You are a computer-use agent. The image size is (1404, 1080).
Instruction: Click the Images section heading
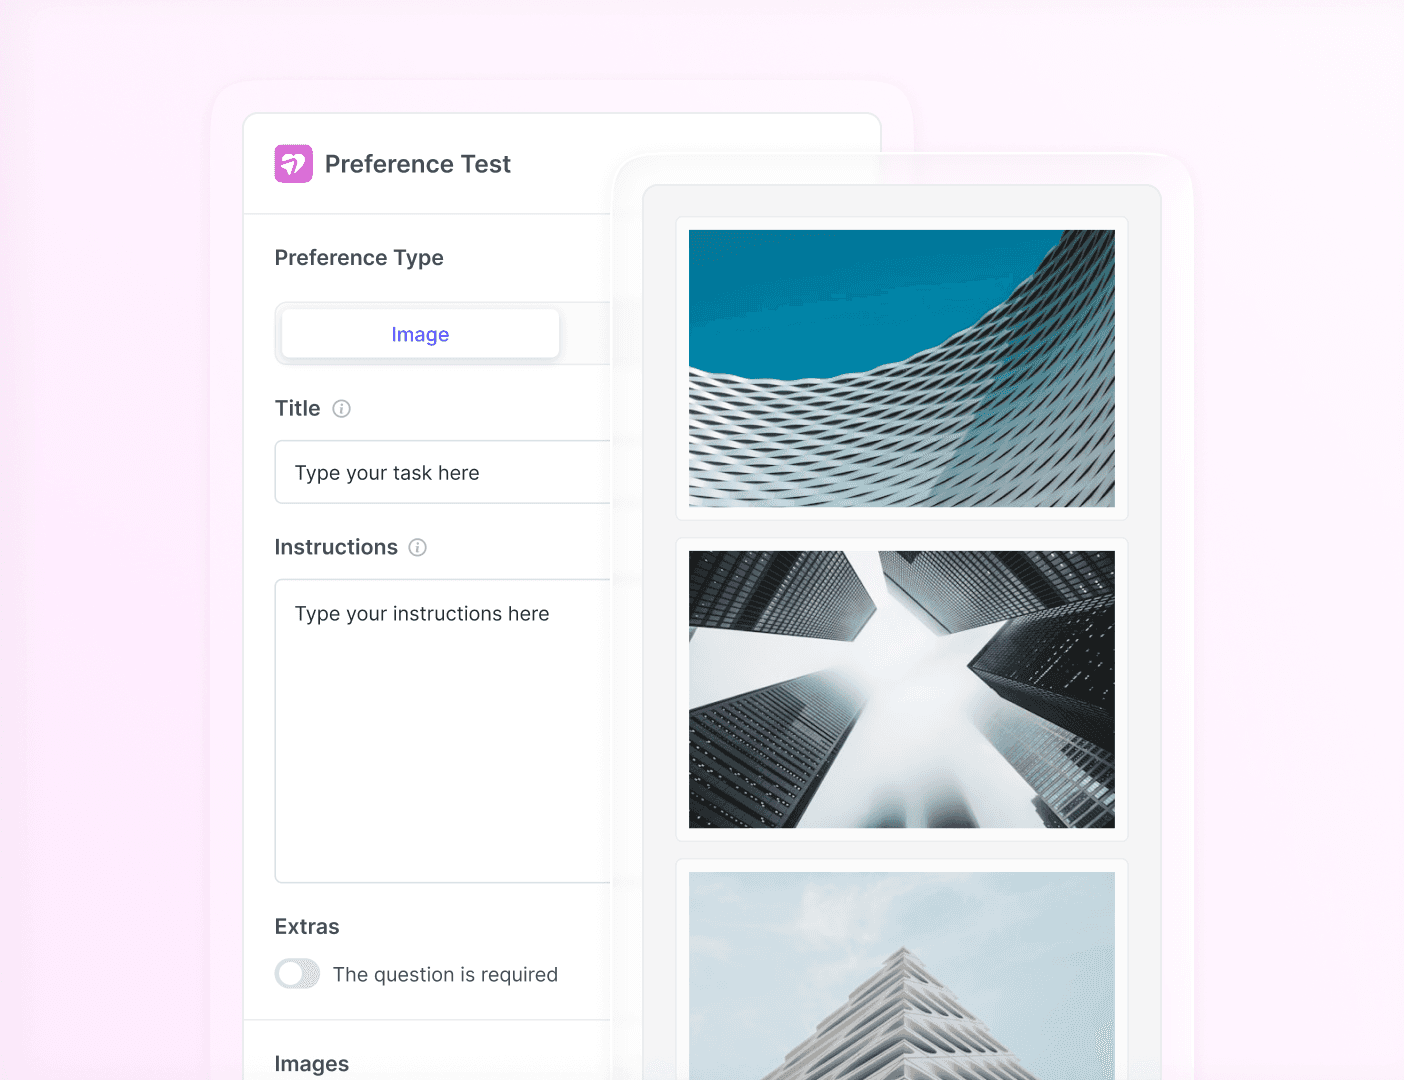312,1064
